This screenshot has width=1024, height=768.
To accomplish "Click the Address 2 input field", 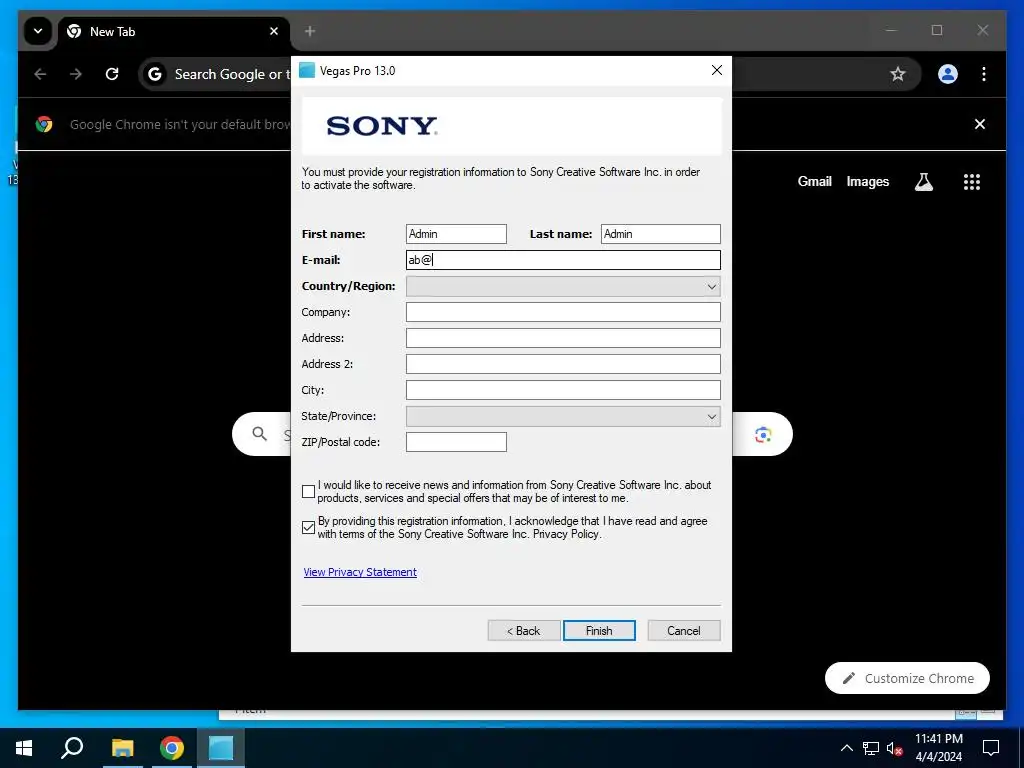I will (x=563, y=364).
